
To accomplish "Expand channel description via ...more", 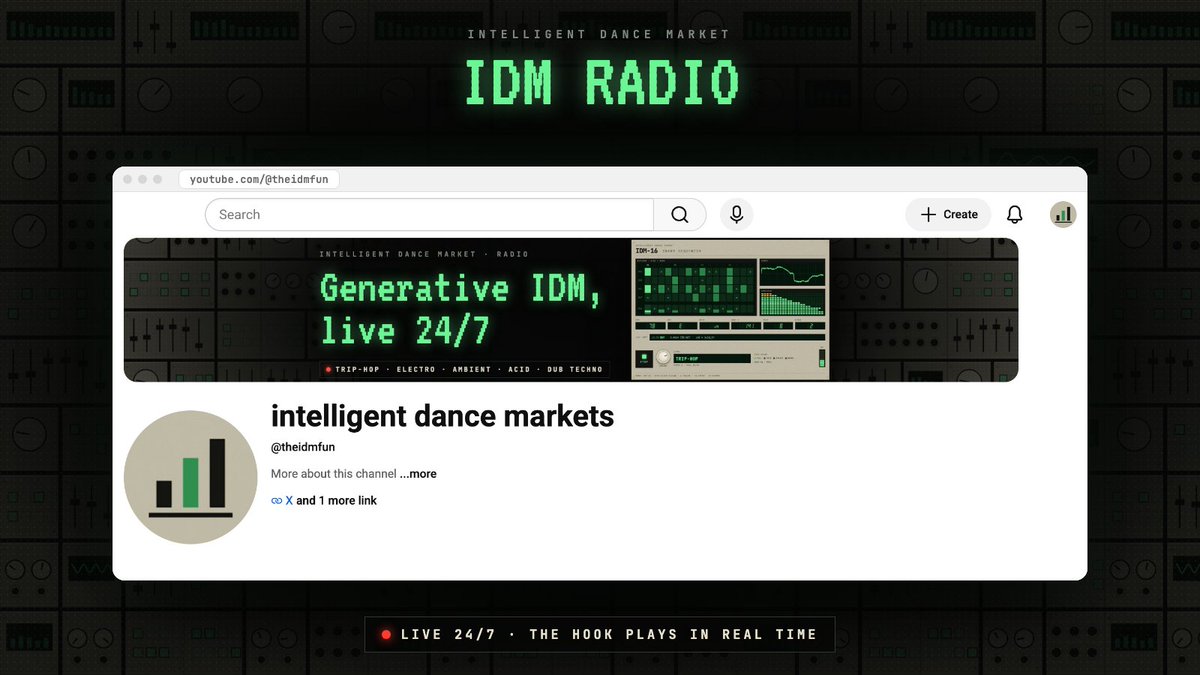I will coord(418,474).
